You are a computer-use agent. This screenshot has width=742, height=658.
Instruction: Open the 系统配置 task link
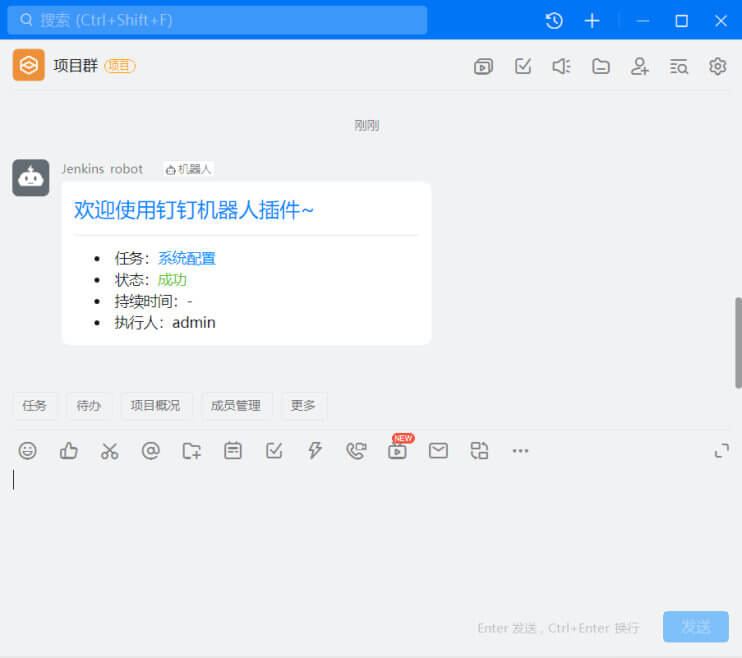(187, 258)
